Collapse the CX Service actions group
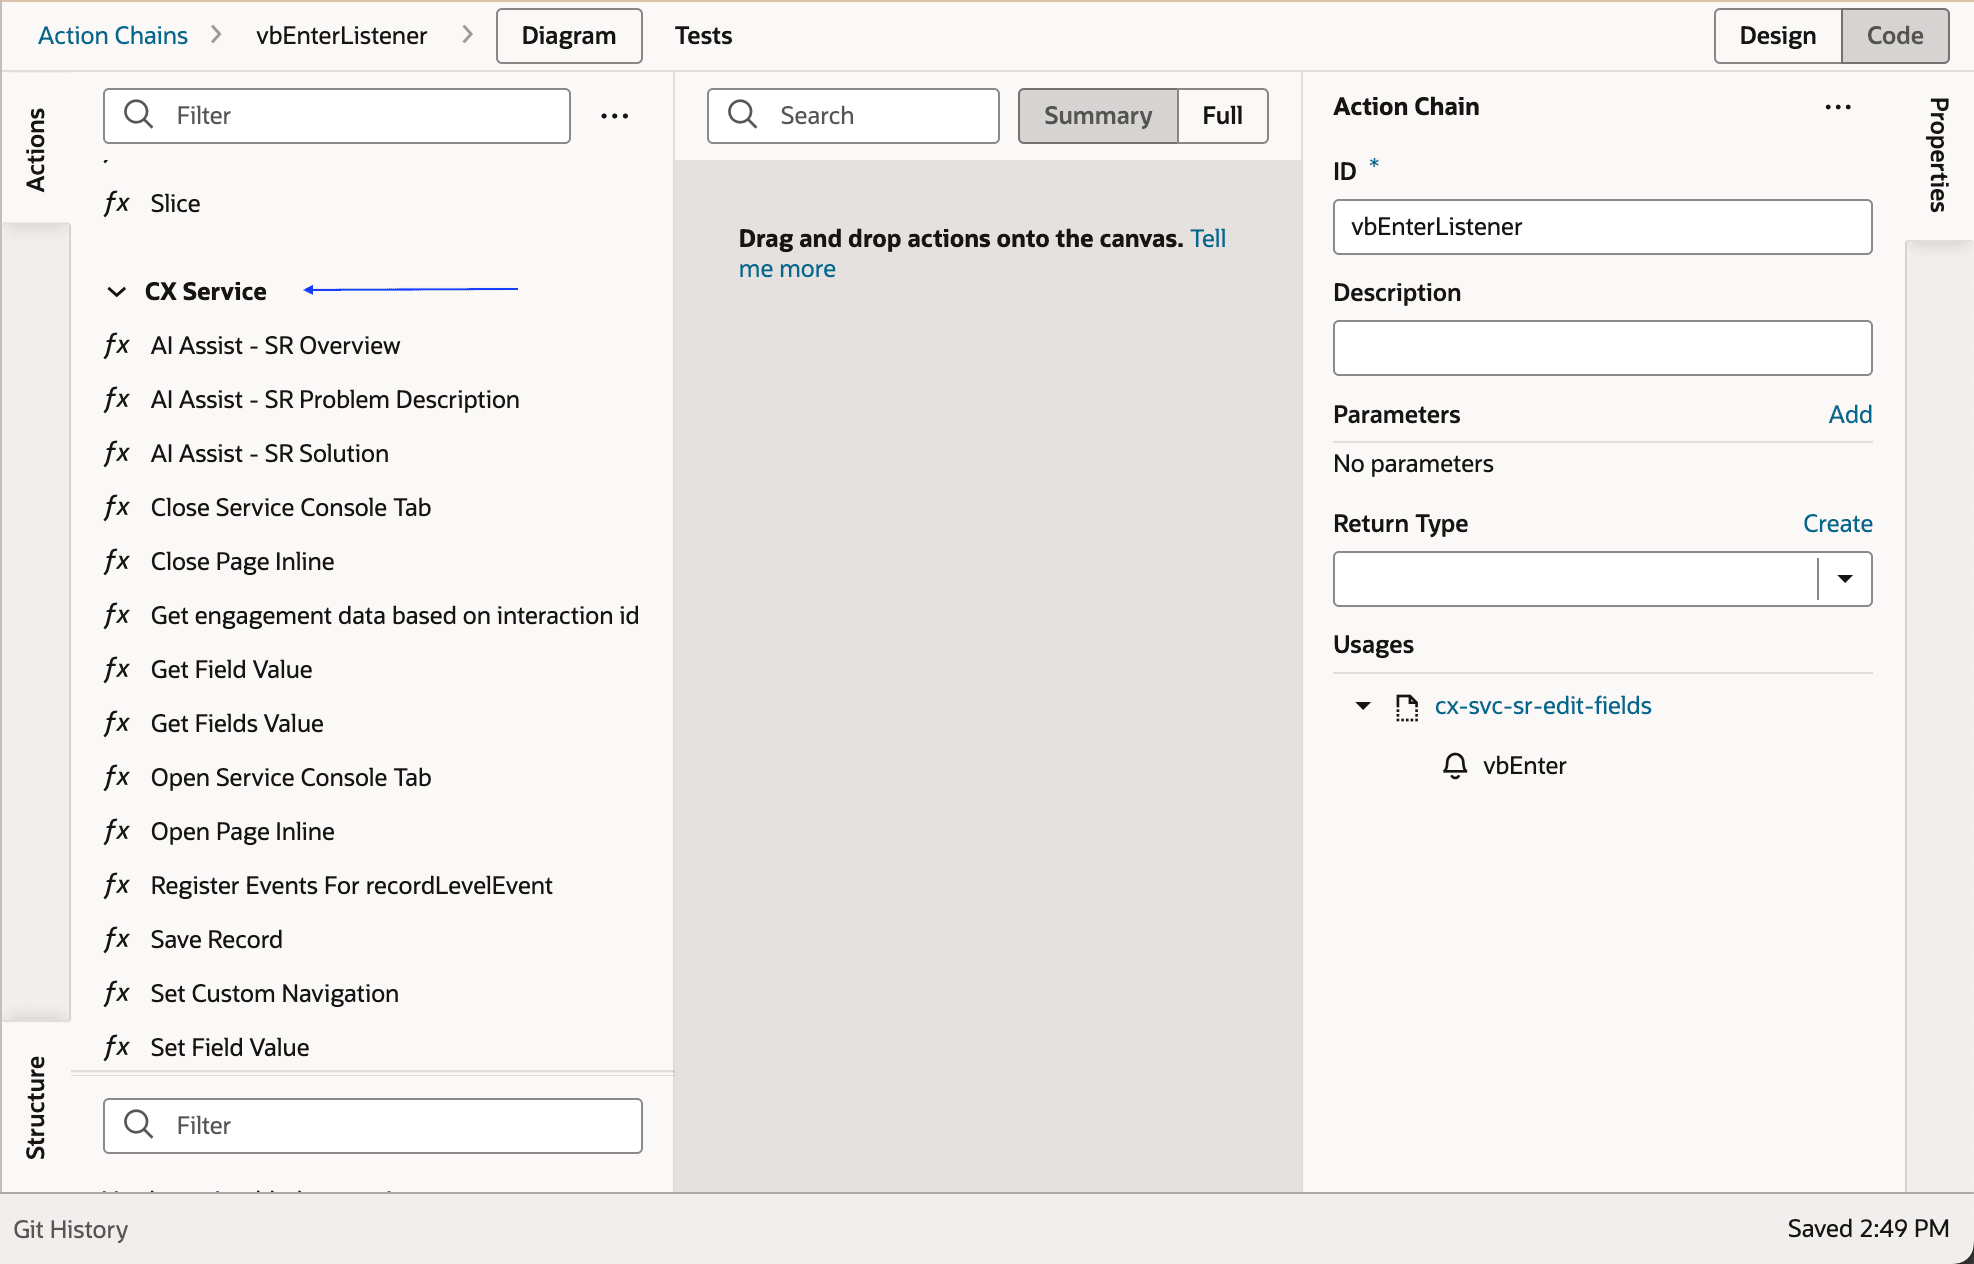Viewport: 1974px width, 1264px height. pyautogui.click(x=117, y=292)
